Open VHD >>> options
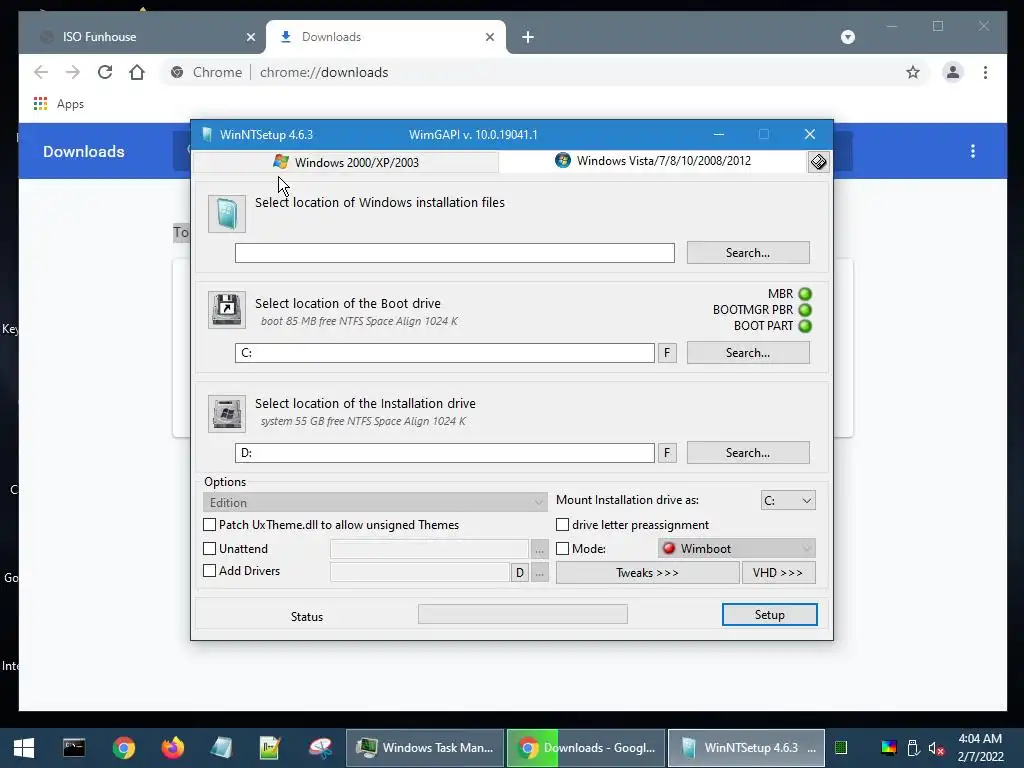Viewport: 1024px width, 768px height. click(778, 573)
